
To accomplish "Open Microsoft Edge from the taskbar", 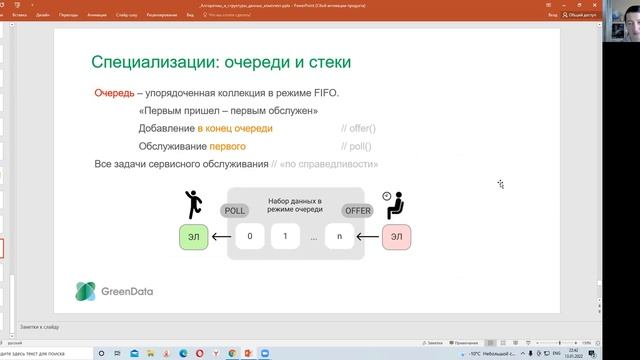I will [183, 353].
